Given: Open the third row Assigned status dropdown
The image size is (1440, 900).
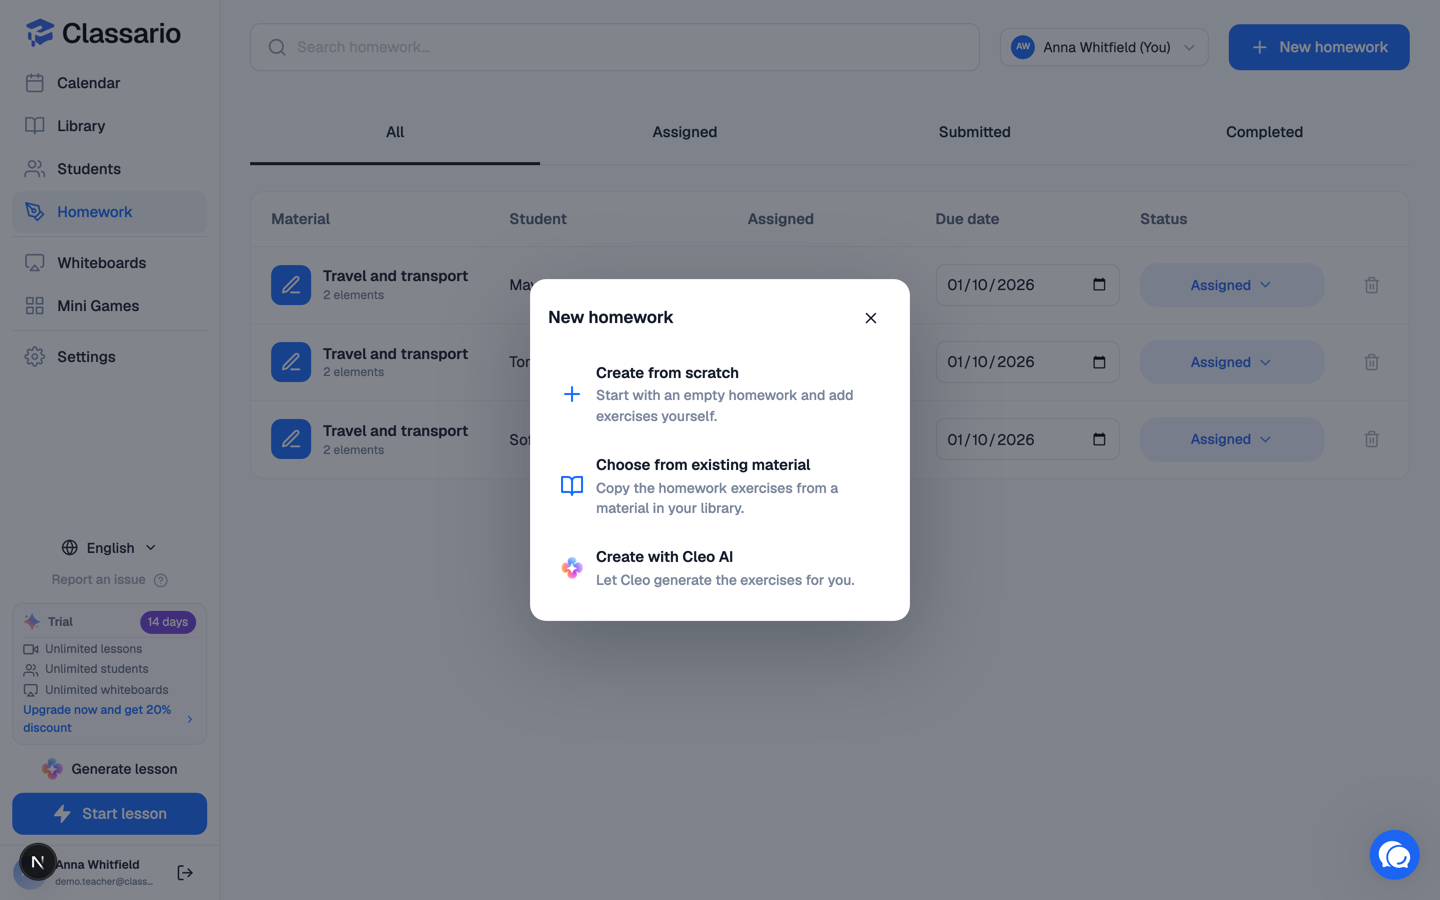Looking at the screenshot, I should coord(1231,439).
